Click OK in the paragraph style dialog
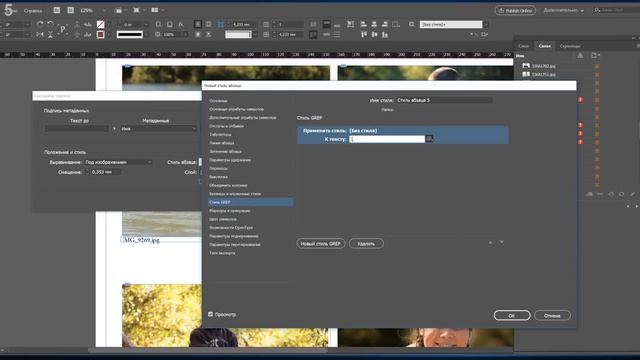 [x=512, y=316]
